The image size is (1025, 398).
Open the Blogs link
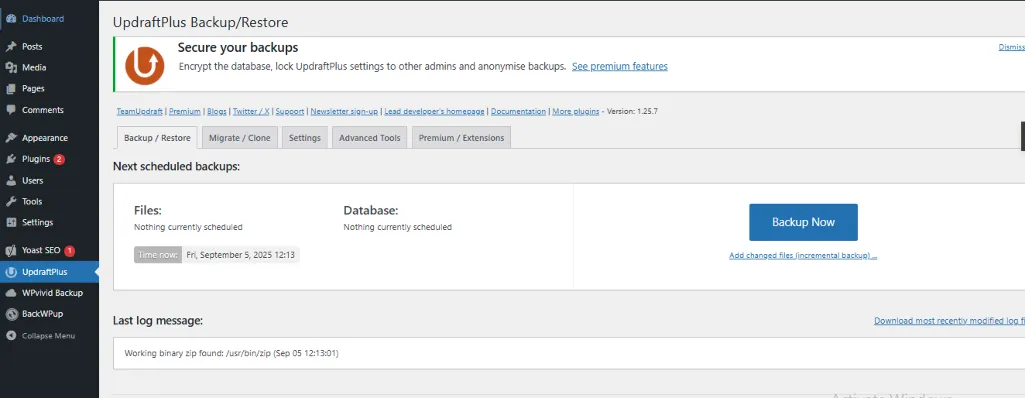(x=217, y=111)
